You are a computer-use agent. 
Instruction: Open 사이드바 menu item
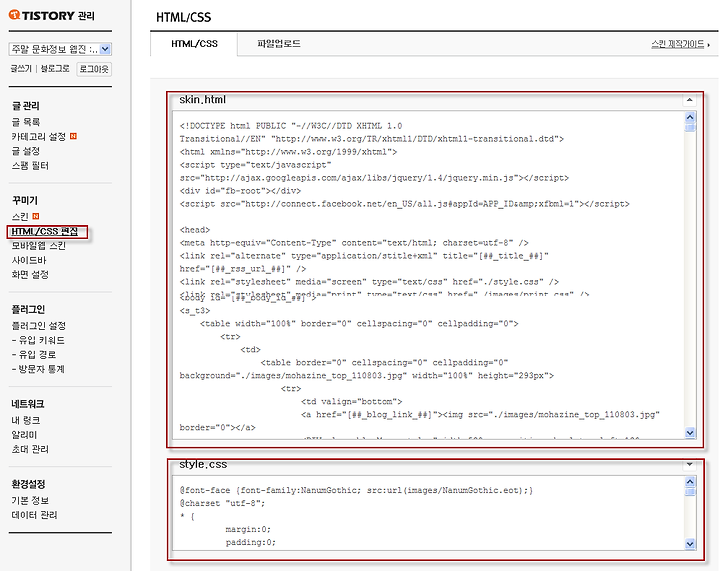(29, 260)
